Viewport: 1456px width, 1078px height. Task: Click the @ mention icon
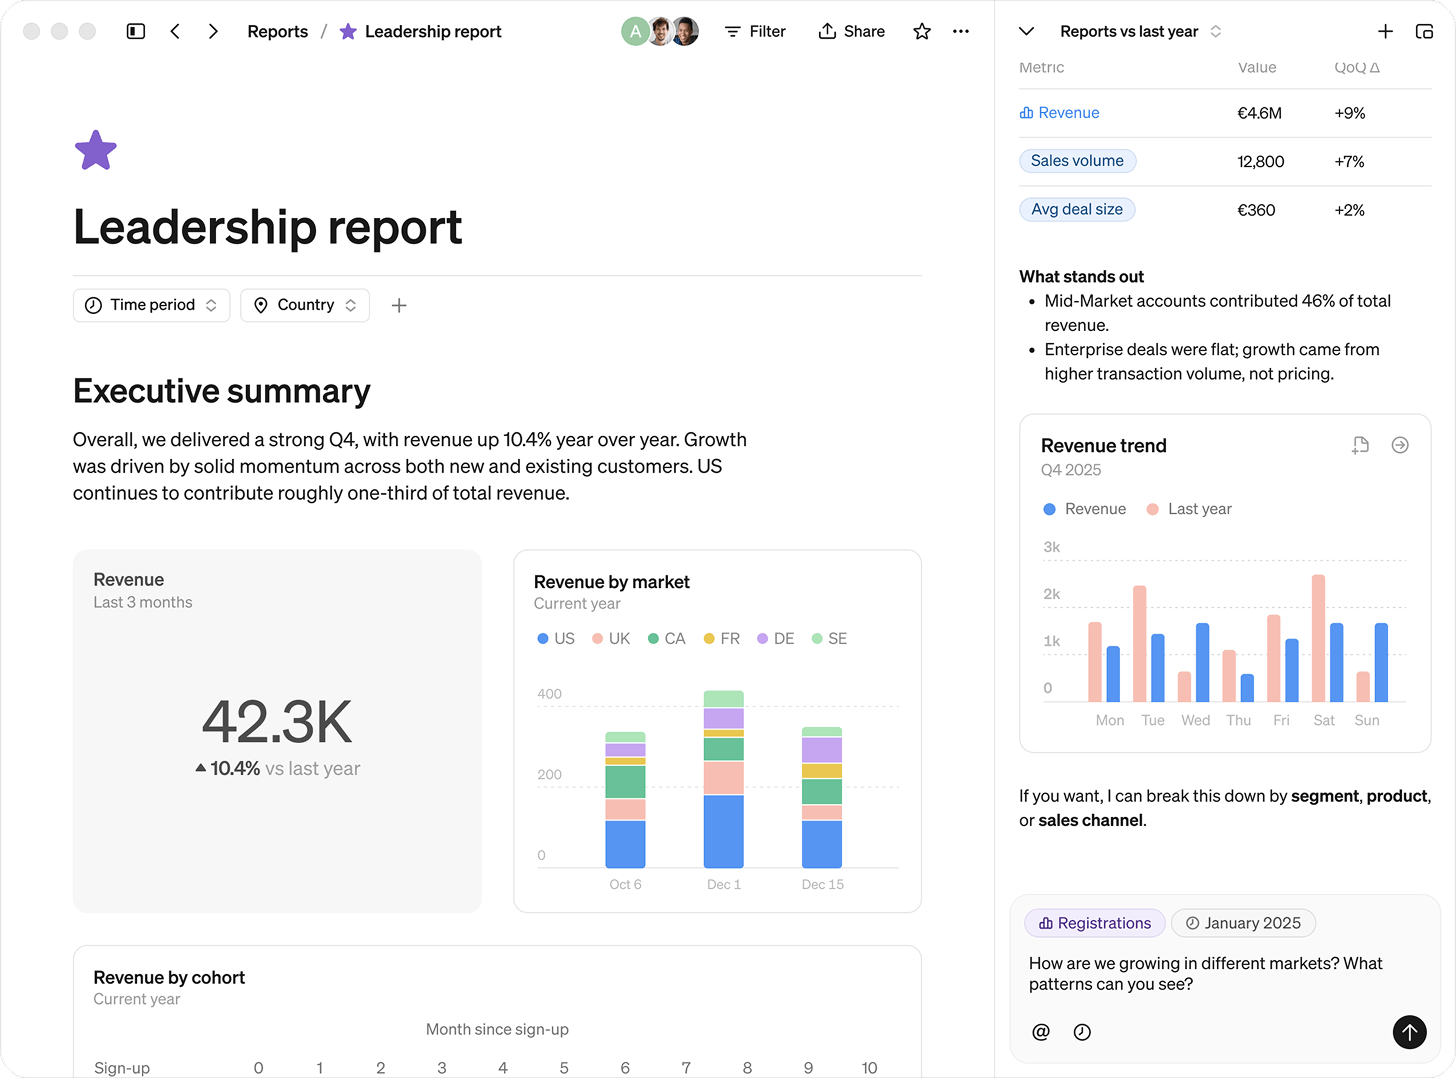(x=1041, y=1032)
